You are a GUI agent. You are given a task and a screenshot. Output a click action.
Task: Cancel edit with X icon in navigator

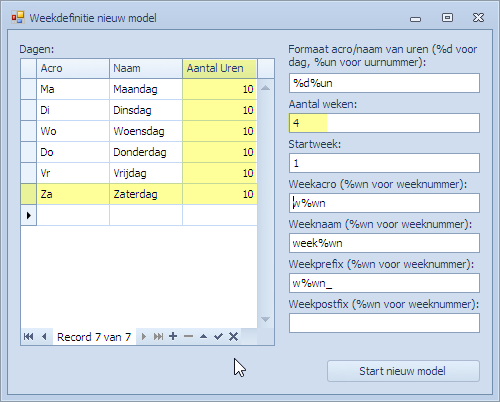(x=233, y=337)
